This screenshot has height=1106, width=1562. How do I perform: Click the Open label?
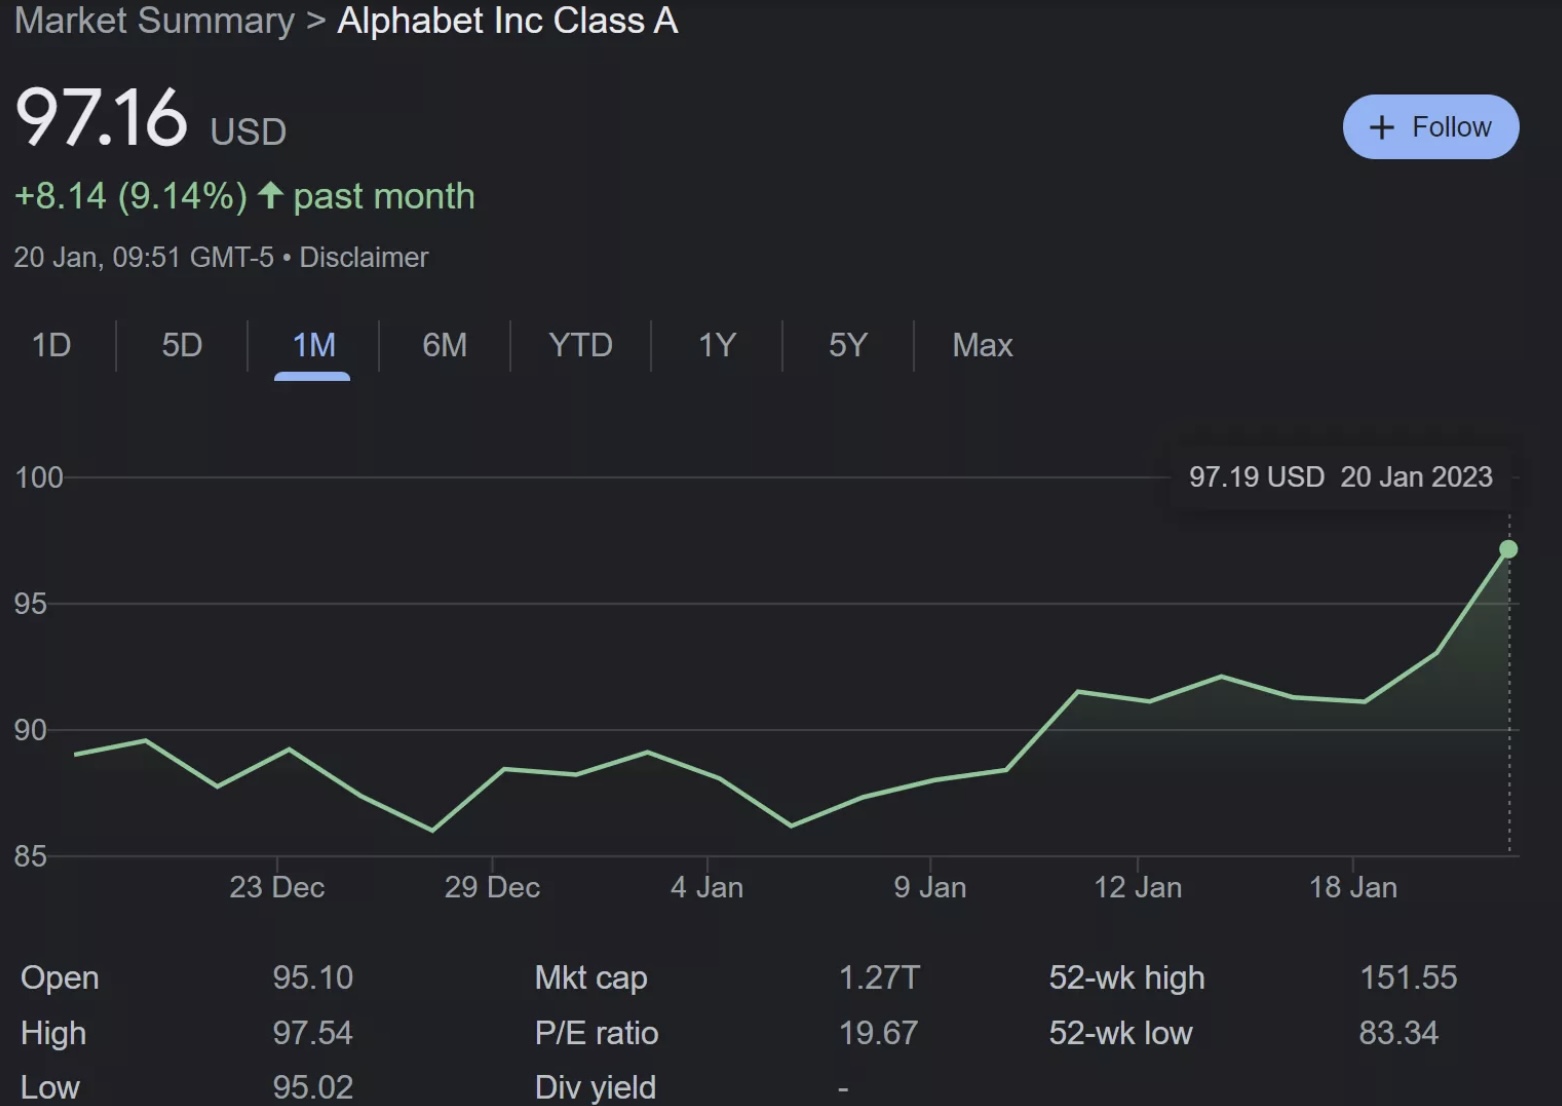click(59, 977)
